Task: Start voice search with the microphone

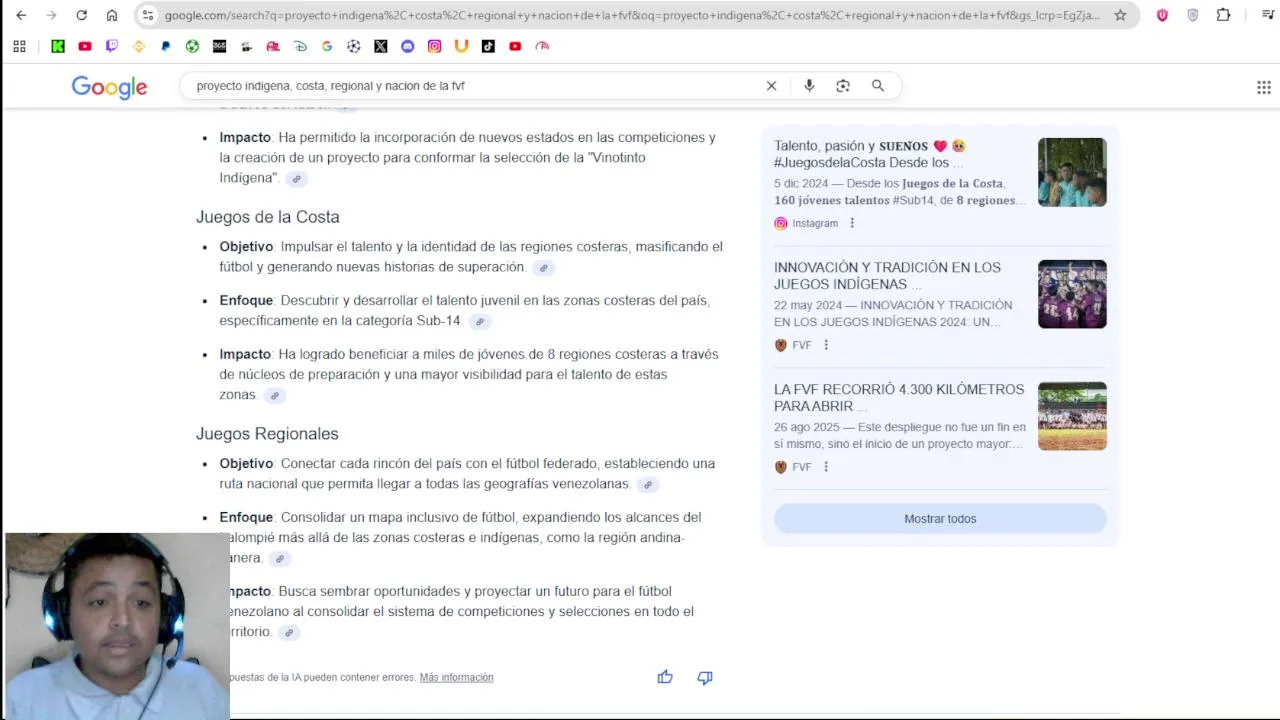Action: 809,86
